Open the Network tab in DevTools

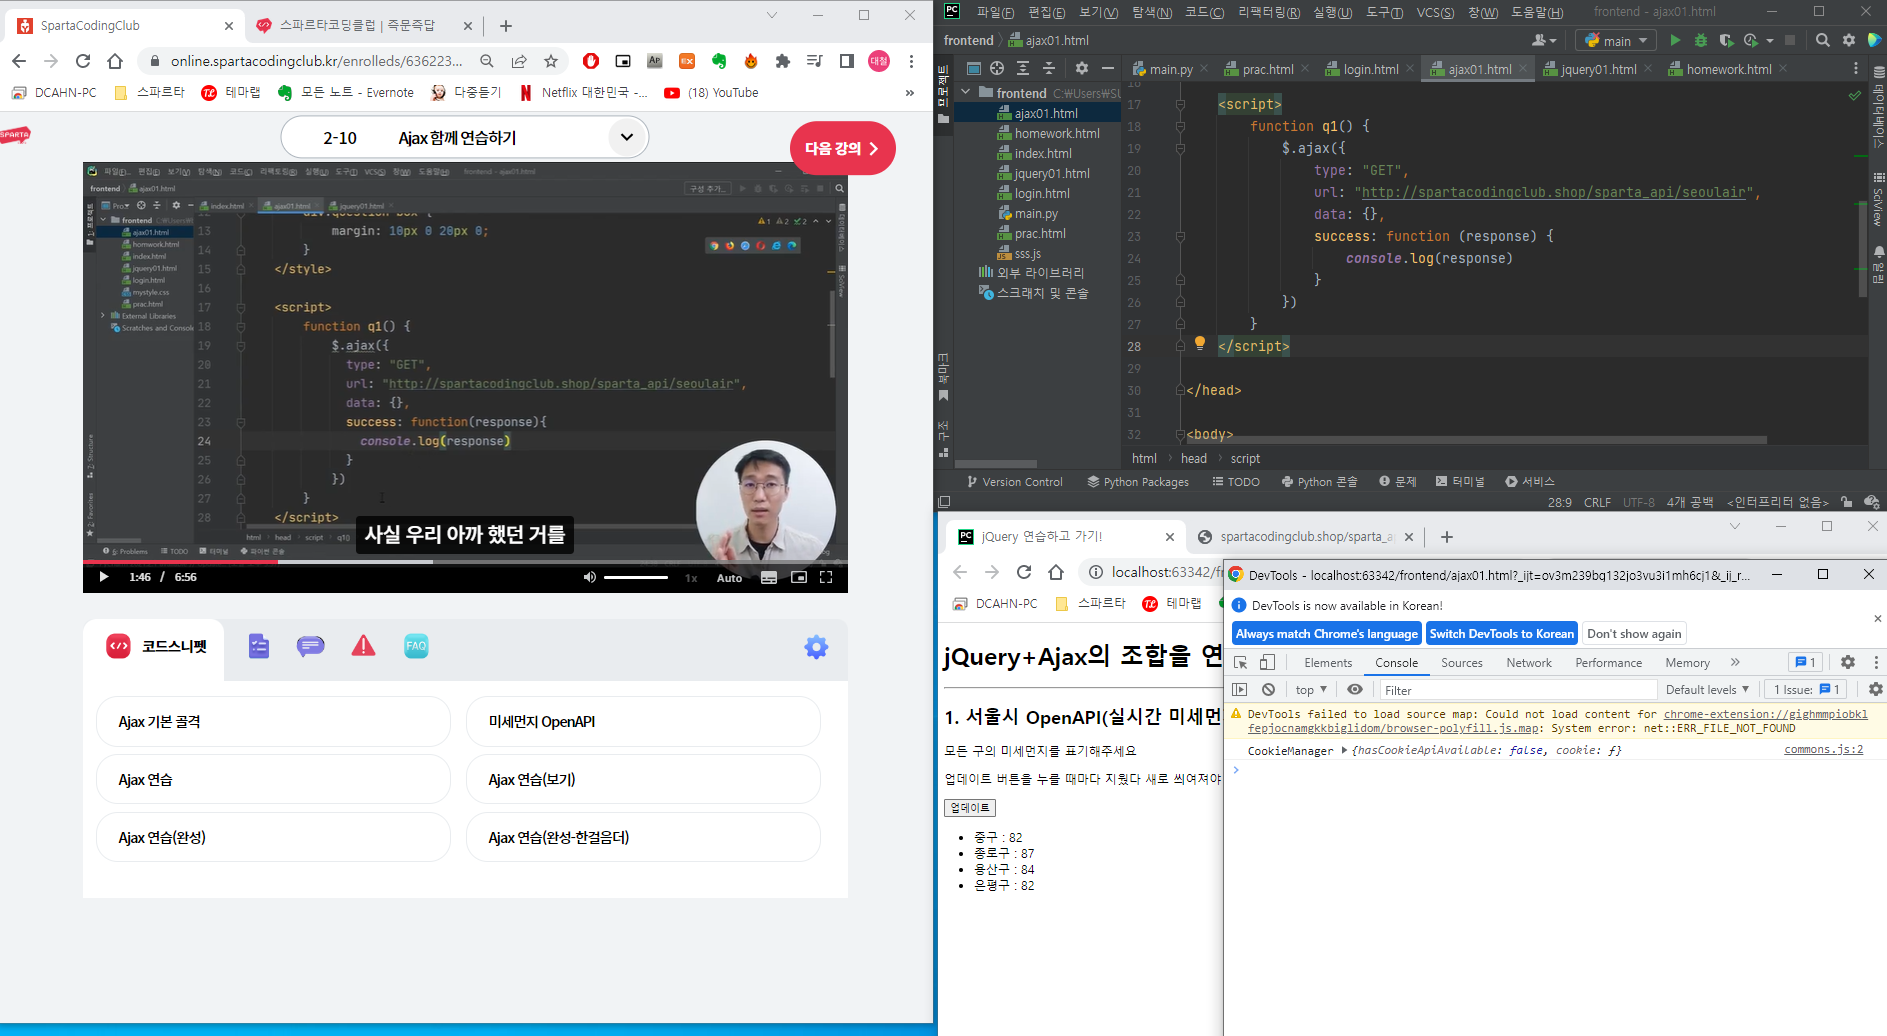pos(1529,662)
